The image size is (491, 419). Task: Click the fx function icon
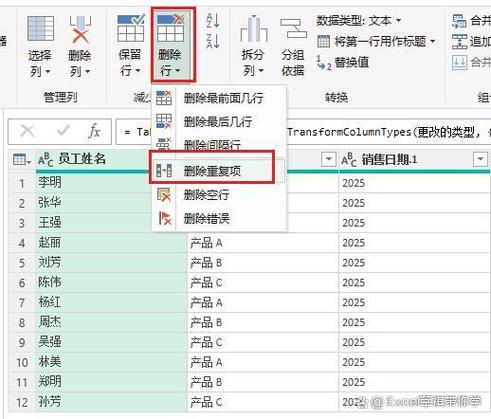94,131
